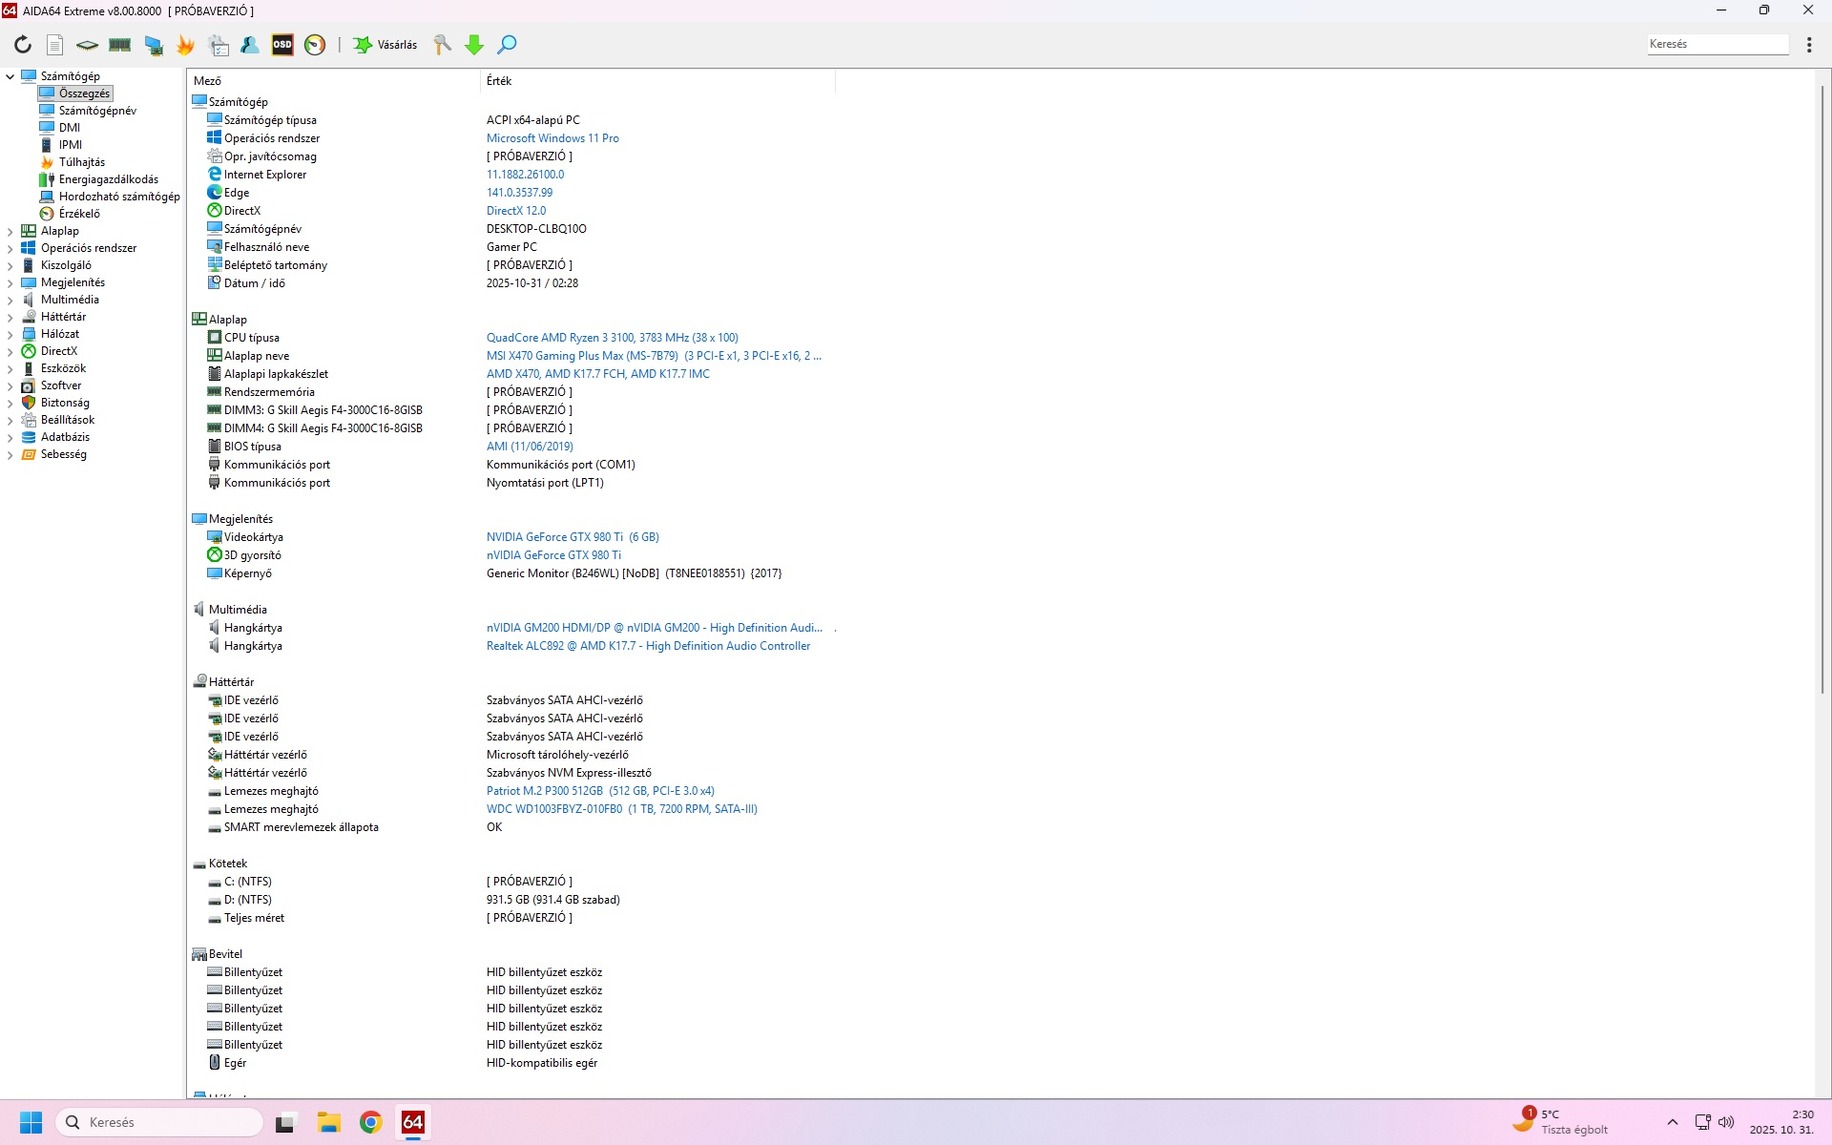1832x1145 pixels.
Task: Open the Windows Start menu
Action: tap(31, 1122)
